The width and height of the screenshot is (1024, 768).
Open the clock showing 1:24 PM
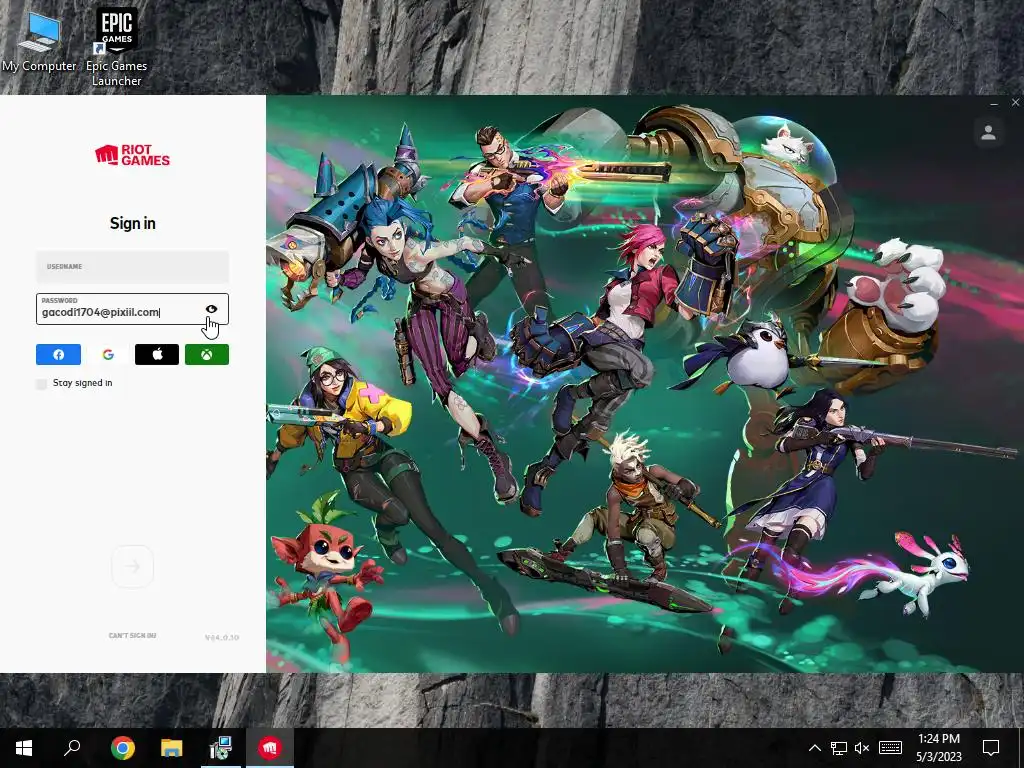tap(938, 748)
